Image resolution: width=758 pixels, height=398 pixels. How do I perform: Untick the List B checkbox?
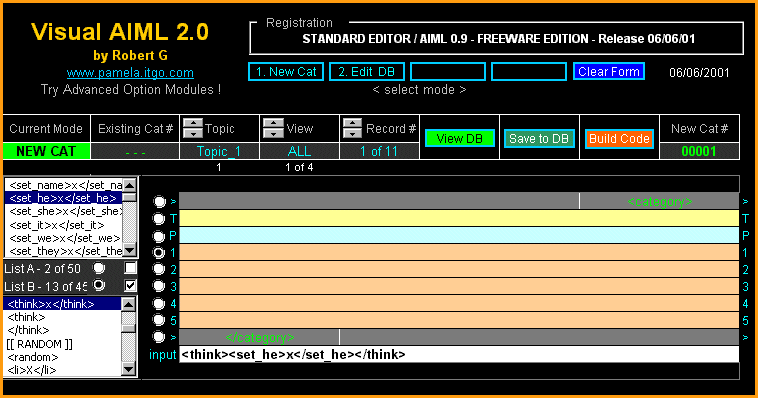click(130, 285)
